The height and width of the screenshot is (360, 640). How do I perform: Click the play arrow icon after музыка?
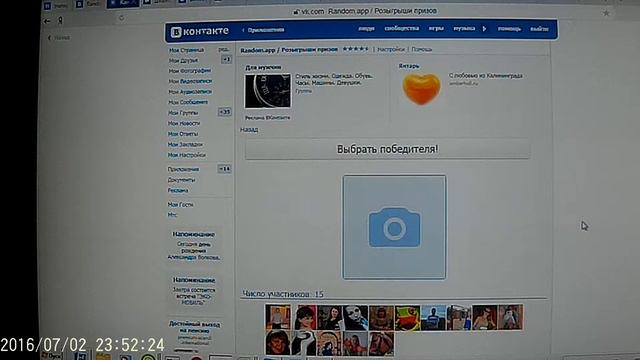[484, 29]
